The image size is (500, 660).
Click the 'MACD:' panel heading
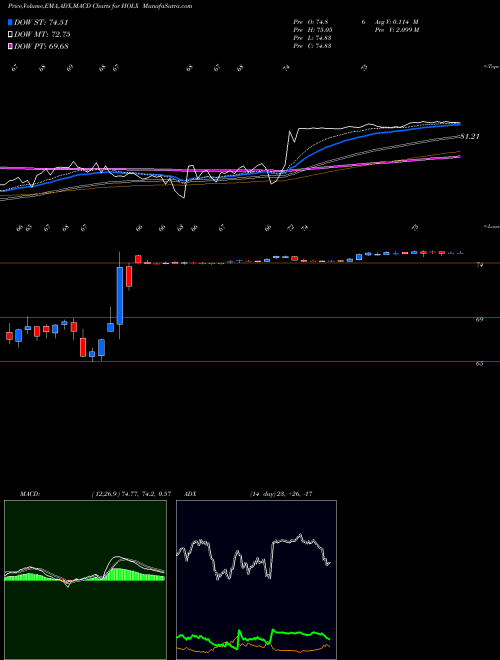pos(30,494)
